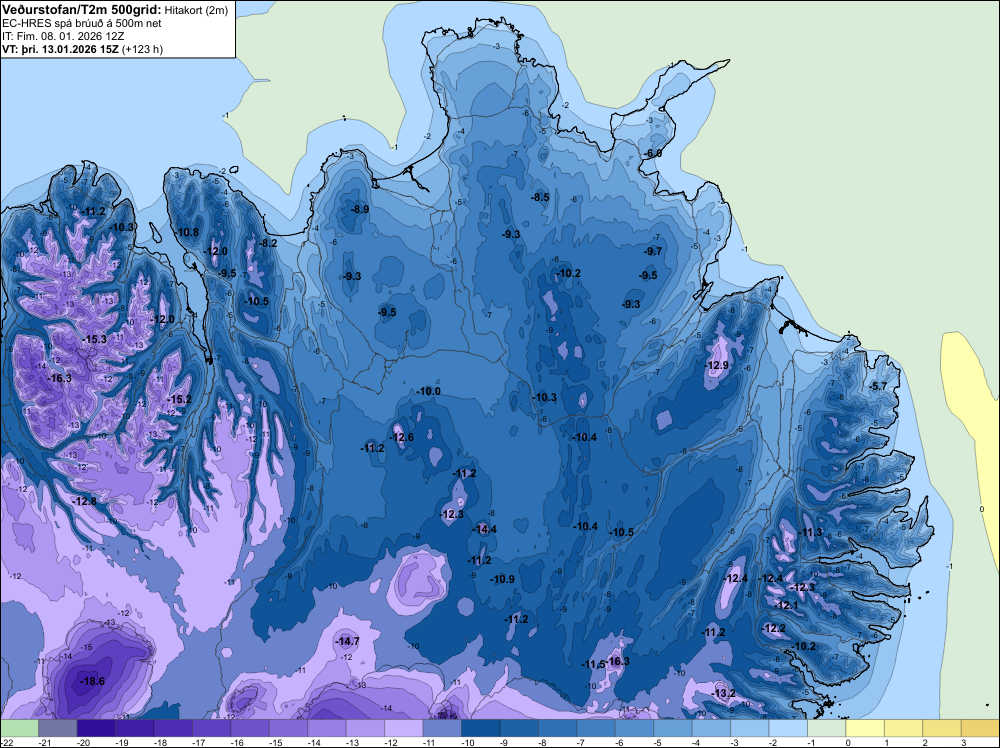Click the 'EC-HRES spá brúuð á 500m net' line
The width and height of the screenshot is (1000, 748).
tap(82, 23)
